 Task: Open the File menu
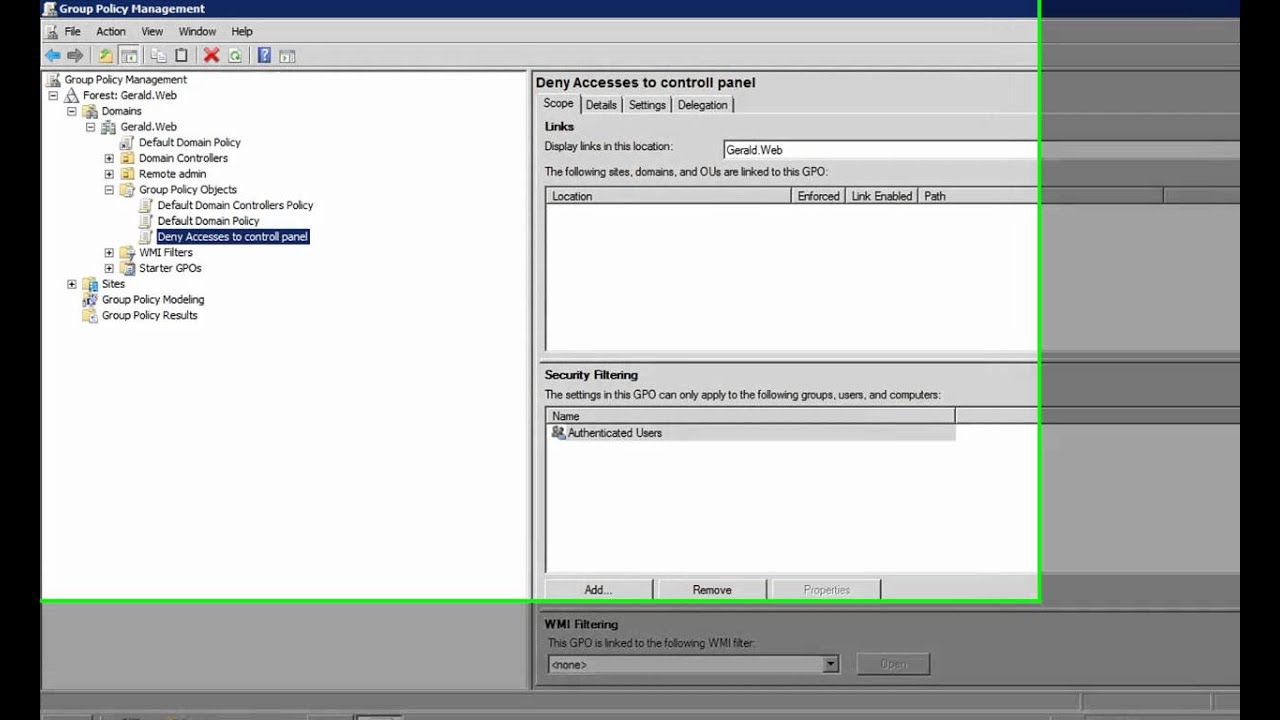point(73,32)
